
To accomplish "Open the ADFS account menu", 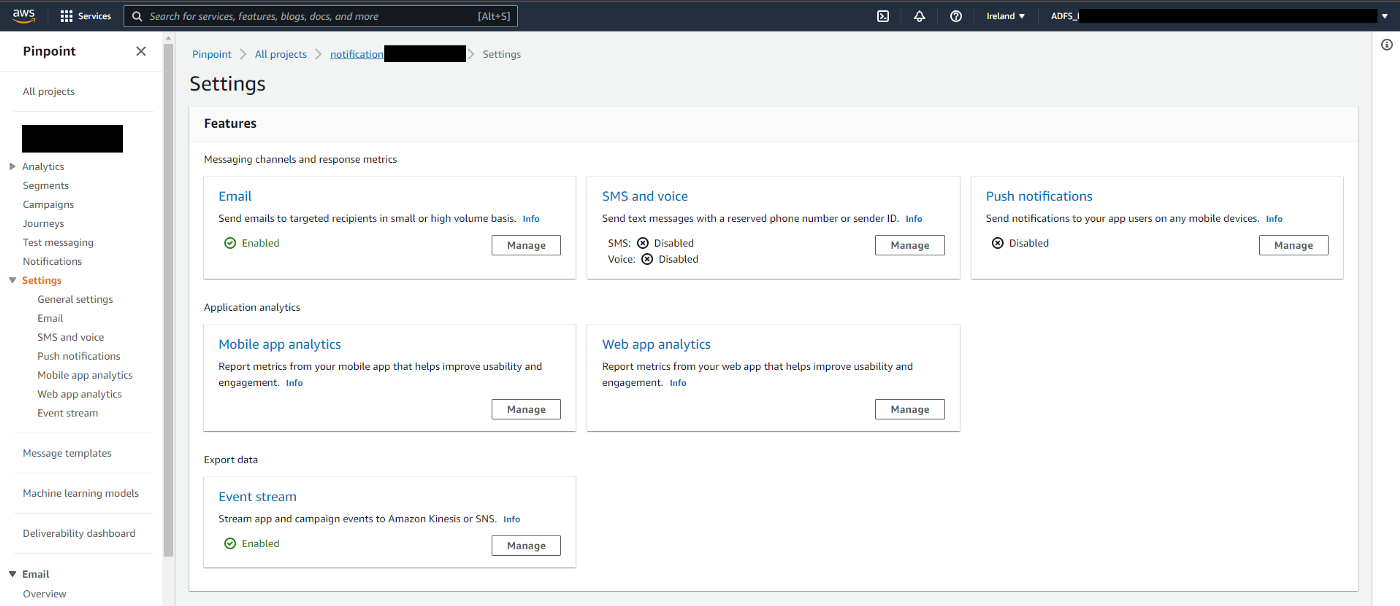I will tap(1065, 16).
